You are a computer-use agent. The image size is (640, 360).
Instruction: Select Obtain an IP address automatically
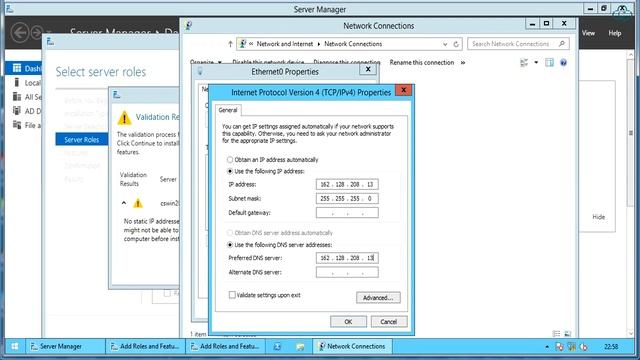230,160
